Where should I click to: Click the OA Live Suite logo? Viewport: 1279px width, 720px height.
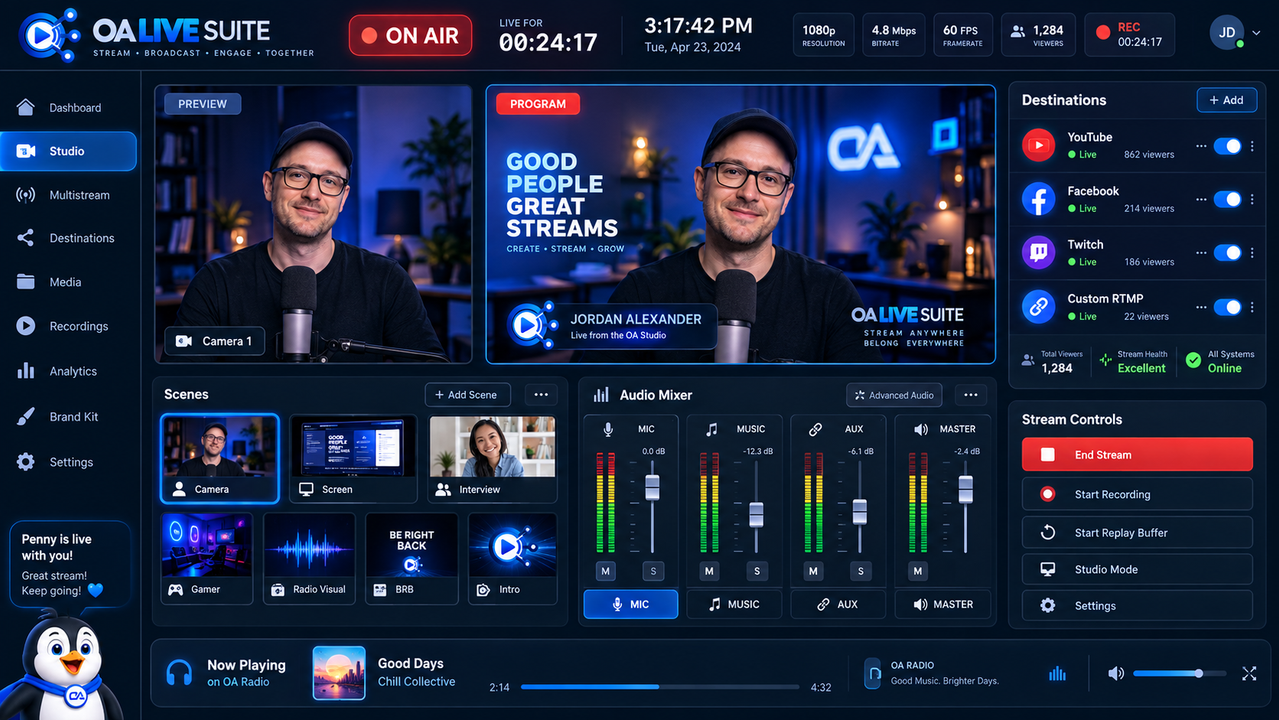click(166, 35)
